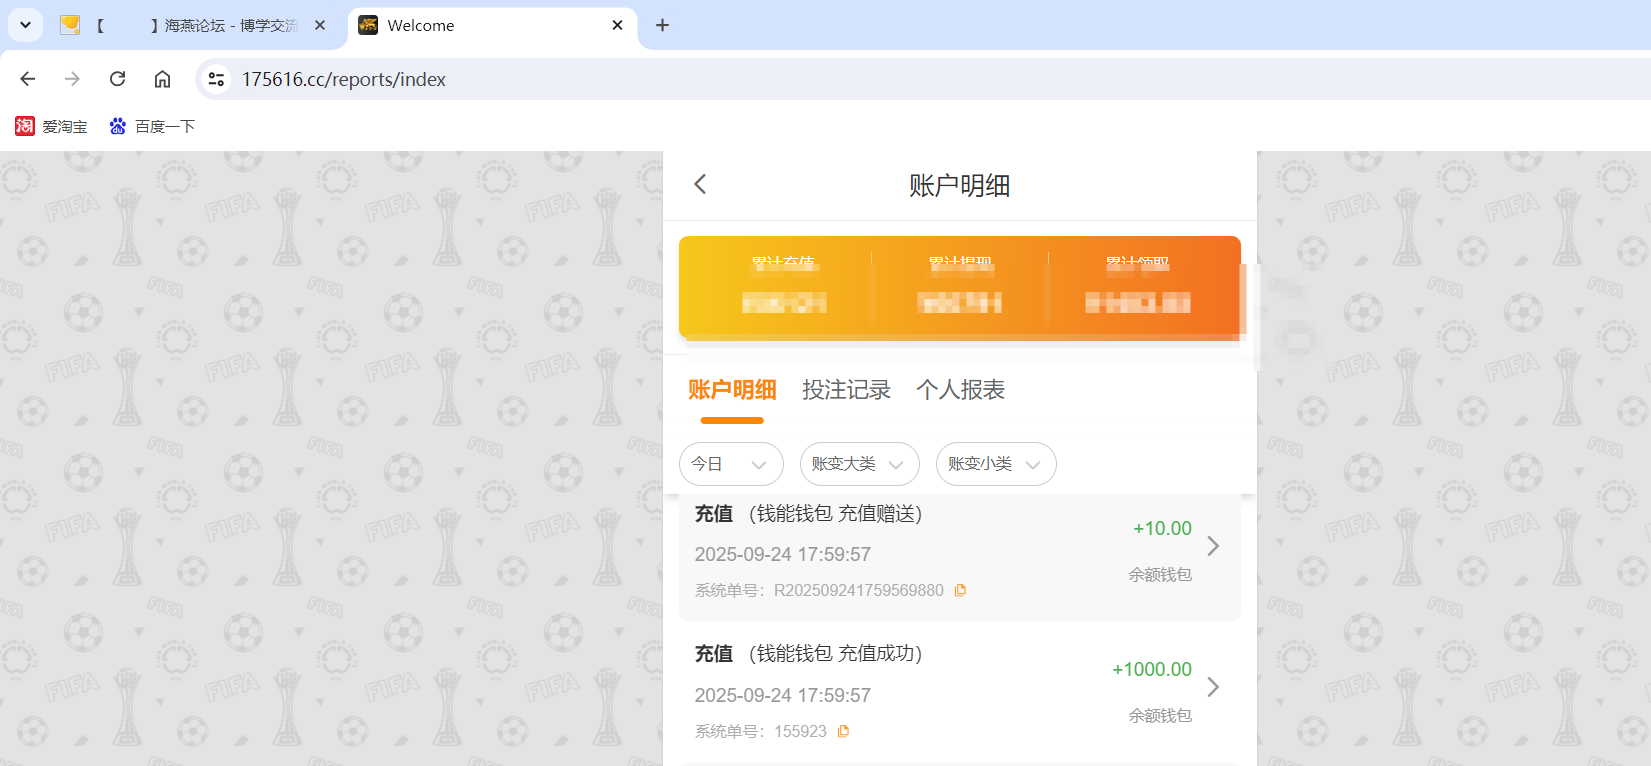Click the +10.00 amount
Screen dimensions: 1651x766
pyautogui.click(x=1162, y=528)
